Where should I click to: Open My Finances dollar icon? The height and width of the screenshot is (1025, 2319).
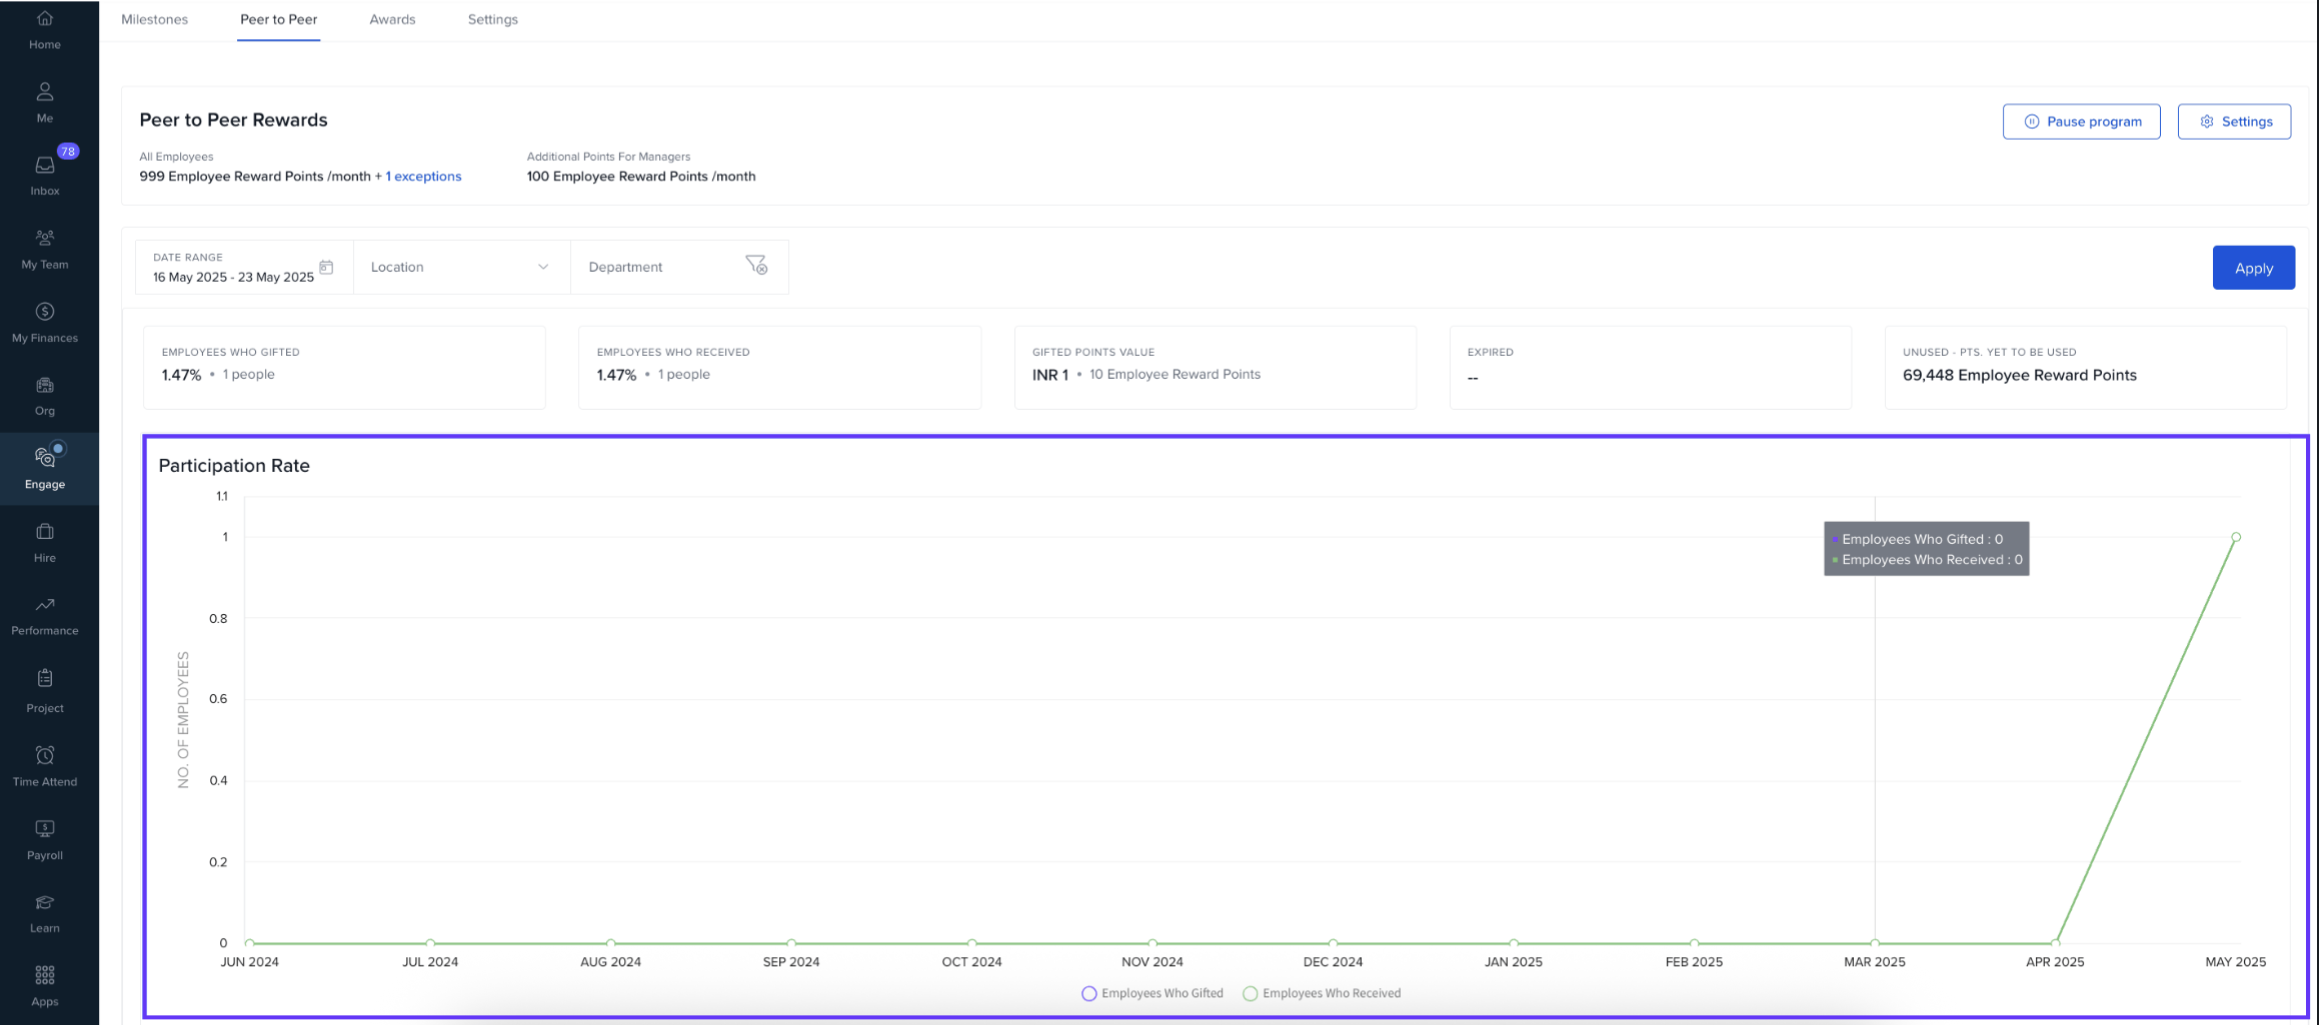click(x=45, y=312)
